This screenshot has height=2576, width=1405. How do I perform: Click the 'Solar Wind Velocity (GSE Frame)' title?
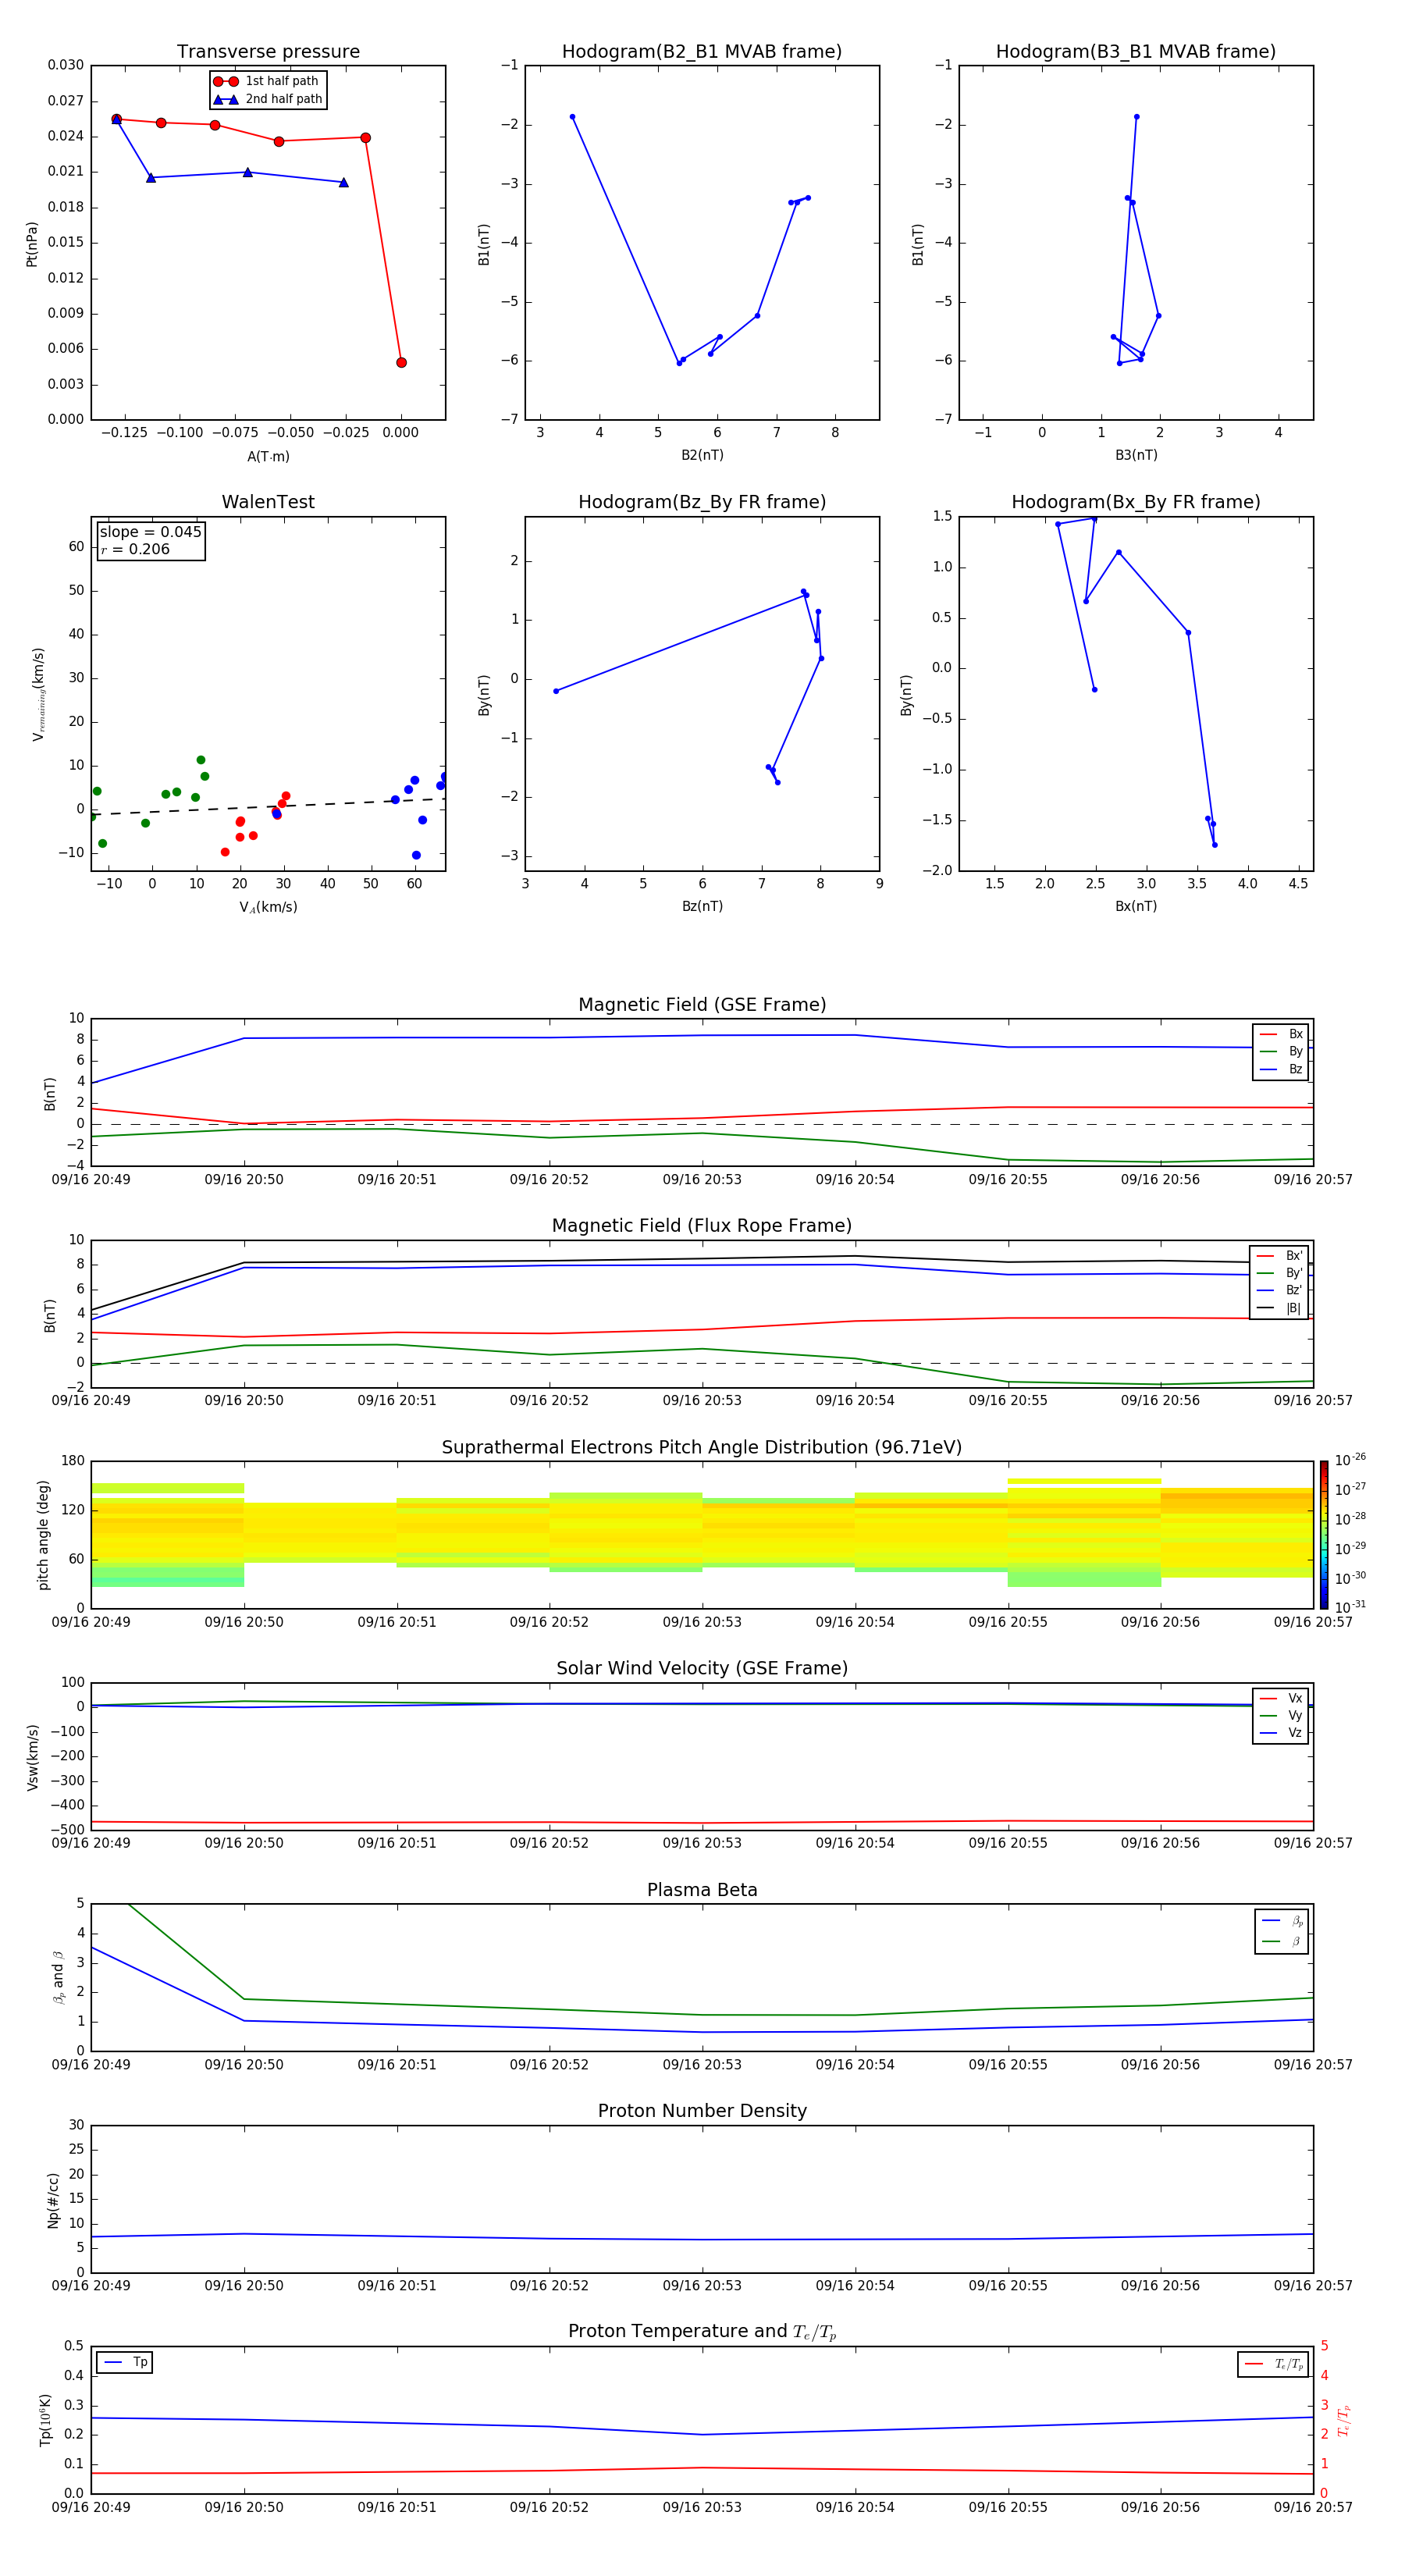tap(702, 1669)
